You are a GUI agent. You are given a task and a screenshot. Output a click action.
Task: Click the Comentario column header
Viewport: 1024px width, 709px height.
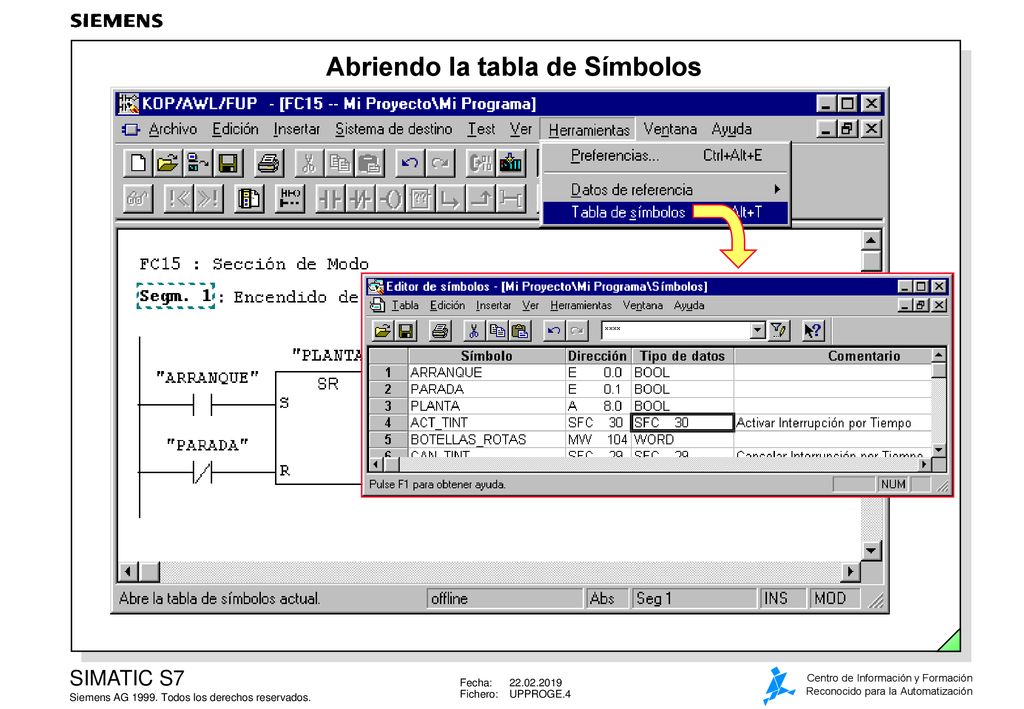(833, 356)
